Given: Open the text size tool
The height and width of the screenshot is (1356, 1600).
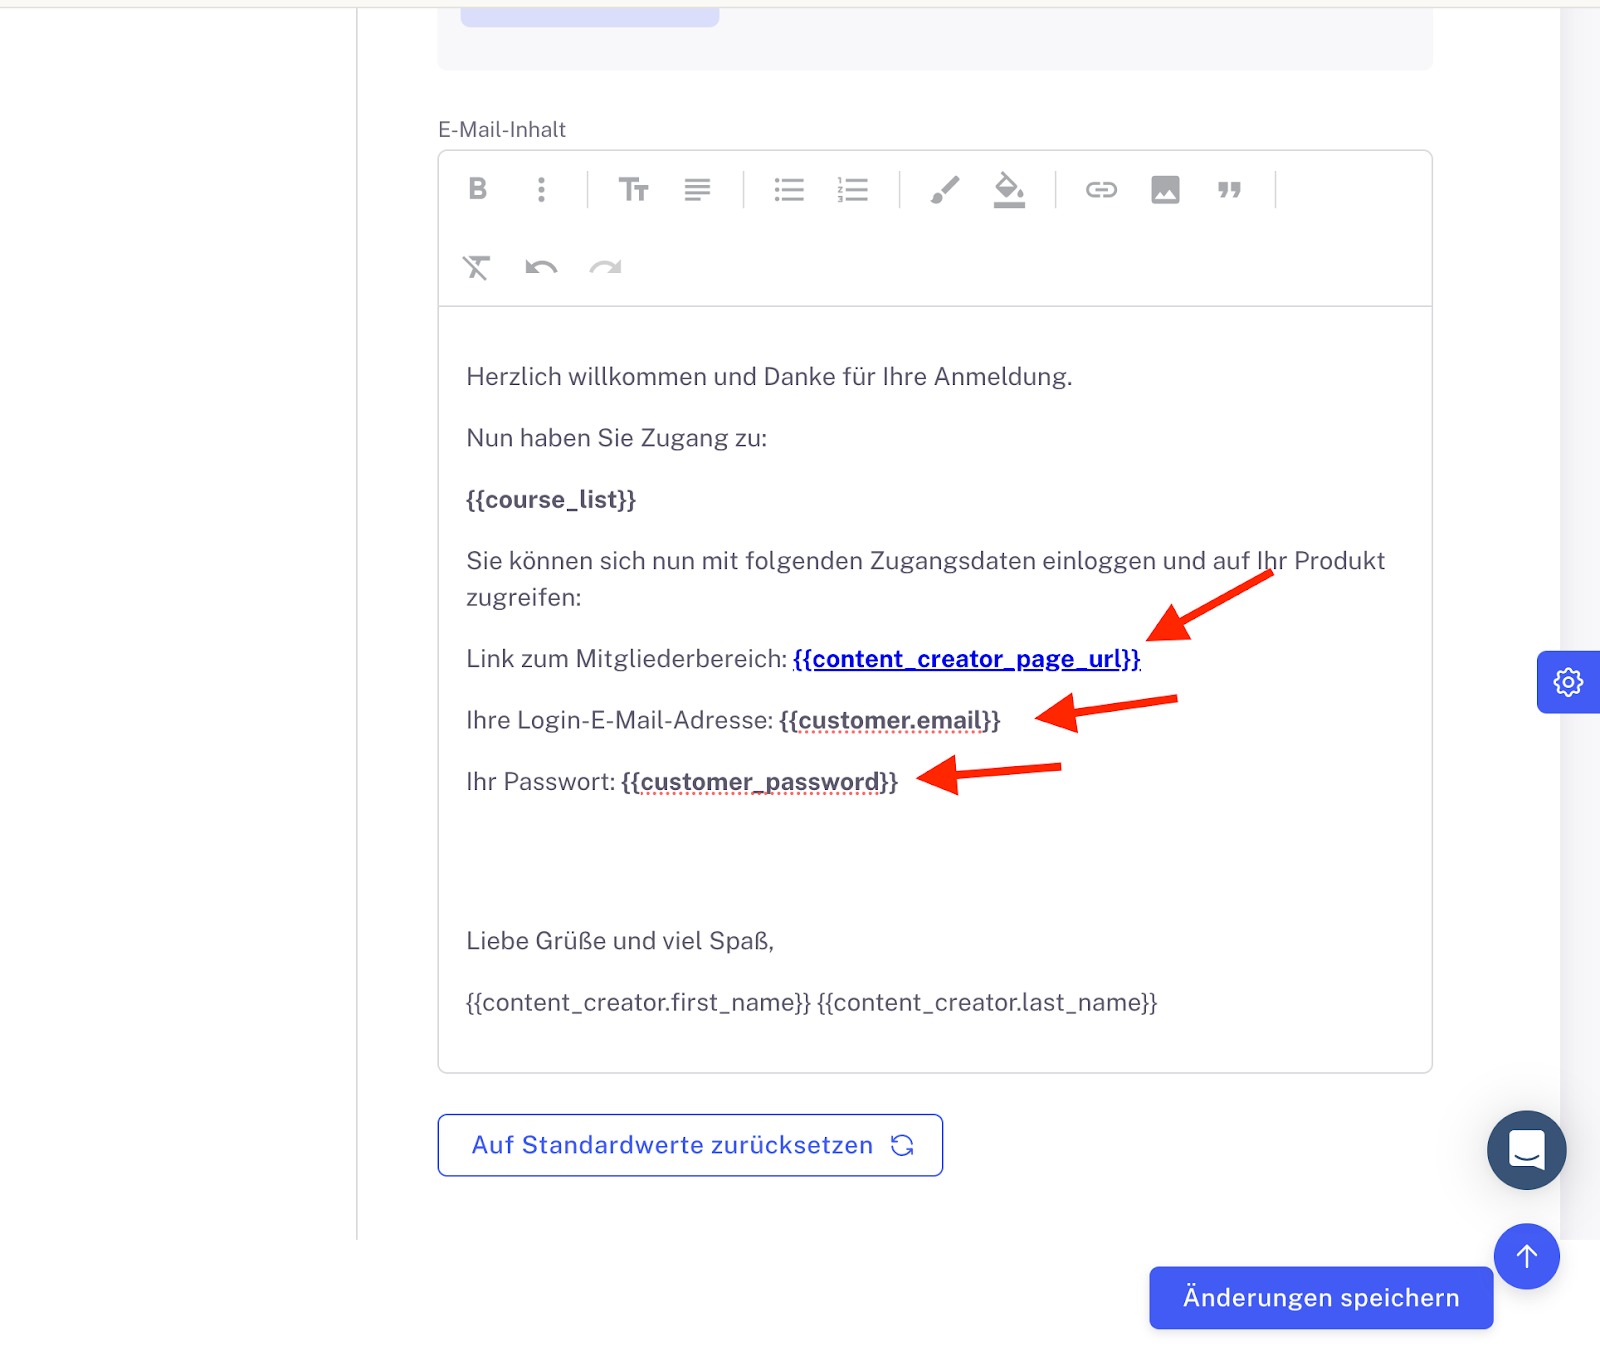Looking at the screenshot, I should tap(633, 189).
